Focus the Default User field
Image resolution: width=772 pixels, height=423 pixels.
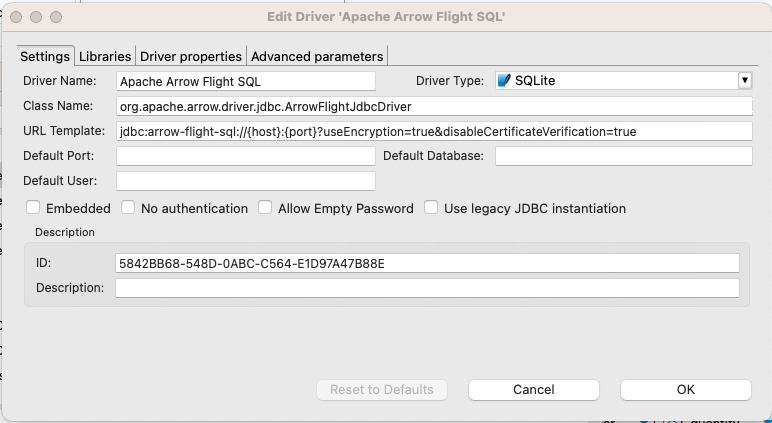(245, 181)
